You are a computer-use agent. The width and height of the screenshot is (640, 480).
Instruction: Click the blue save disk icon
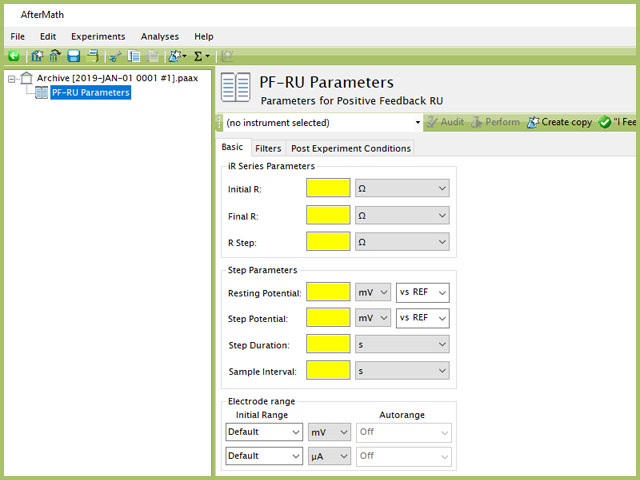pyautogui.click(x=73, y=56)
